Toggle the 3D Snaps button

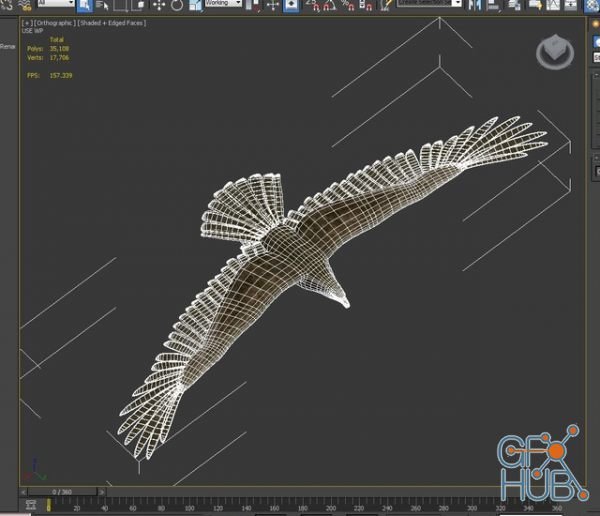point(313,5)
